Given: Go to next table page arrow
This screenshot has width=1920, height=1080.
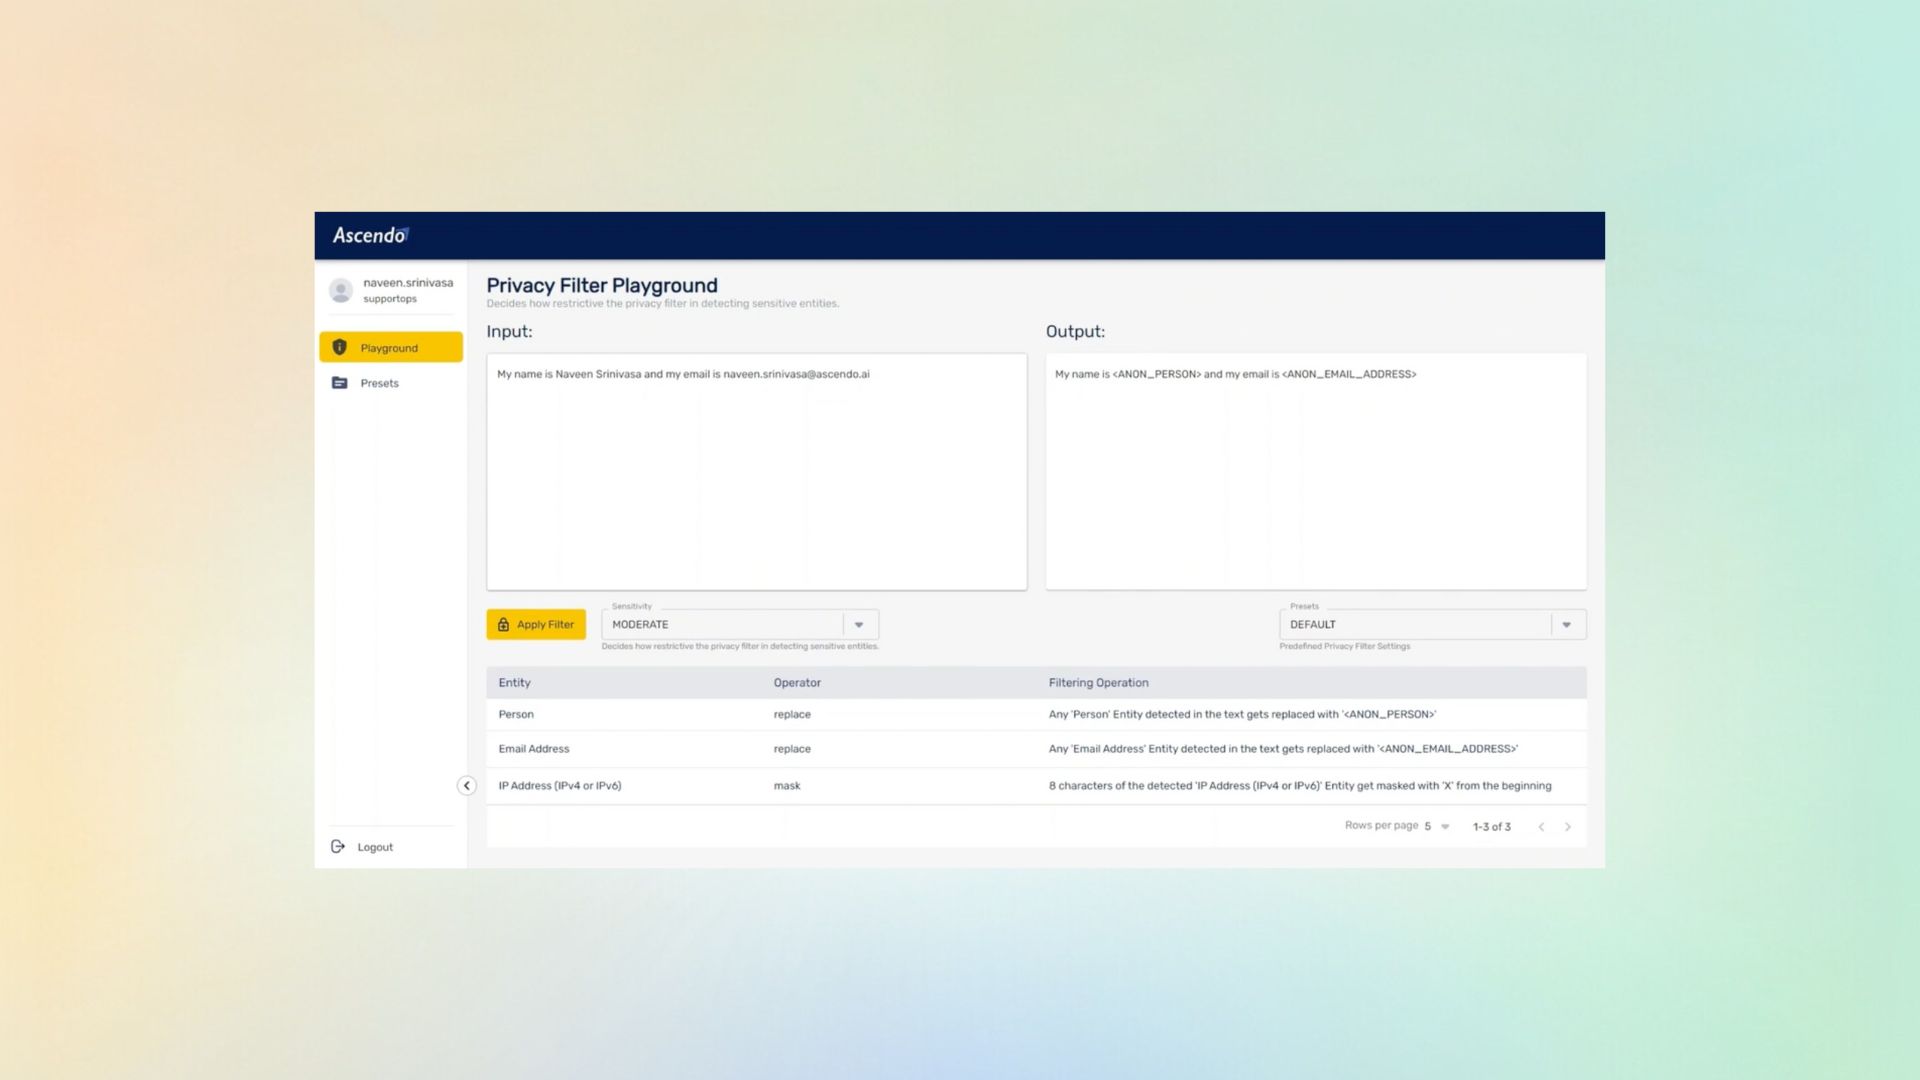Looking at the screenshot, I should (1567, 827).
